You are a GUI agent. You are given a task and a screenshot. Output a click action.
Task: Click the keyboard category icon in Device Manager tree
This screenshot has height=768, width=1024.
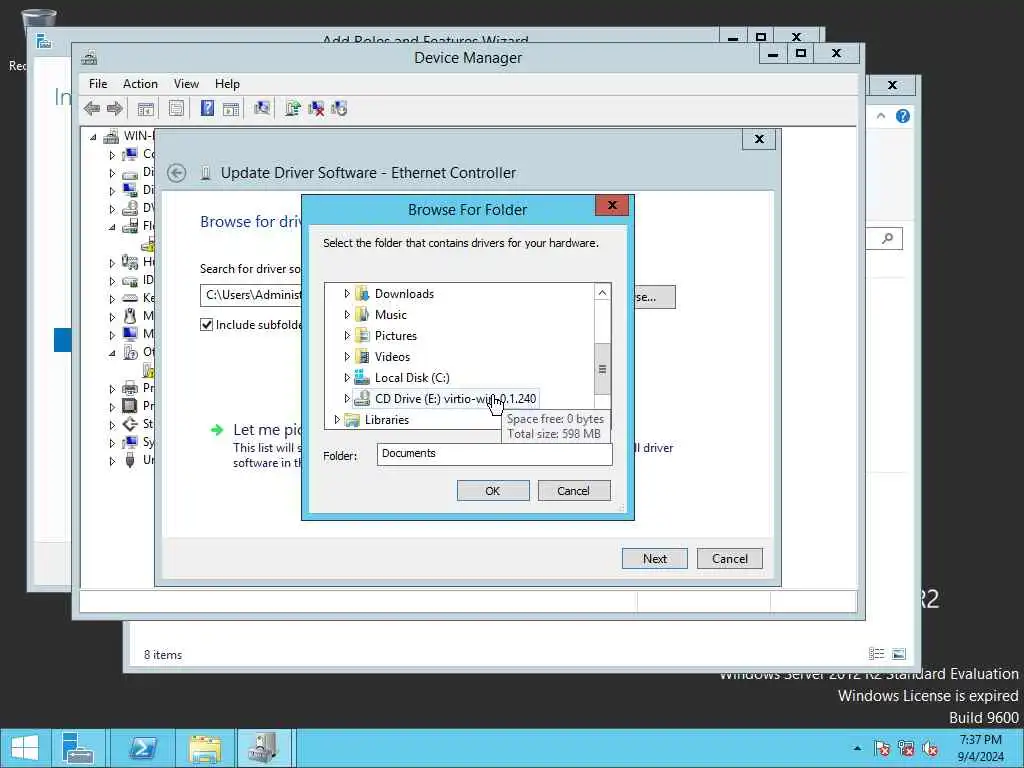pos(130,298)
